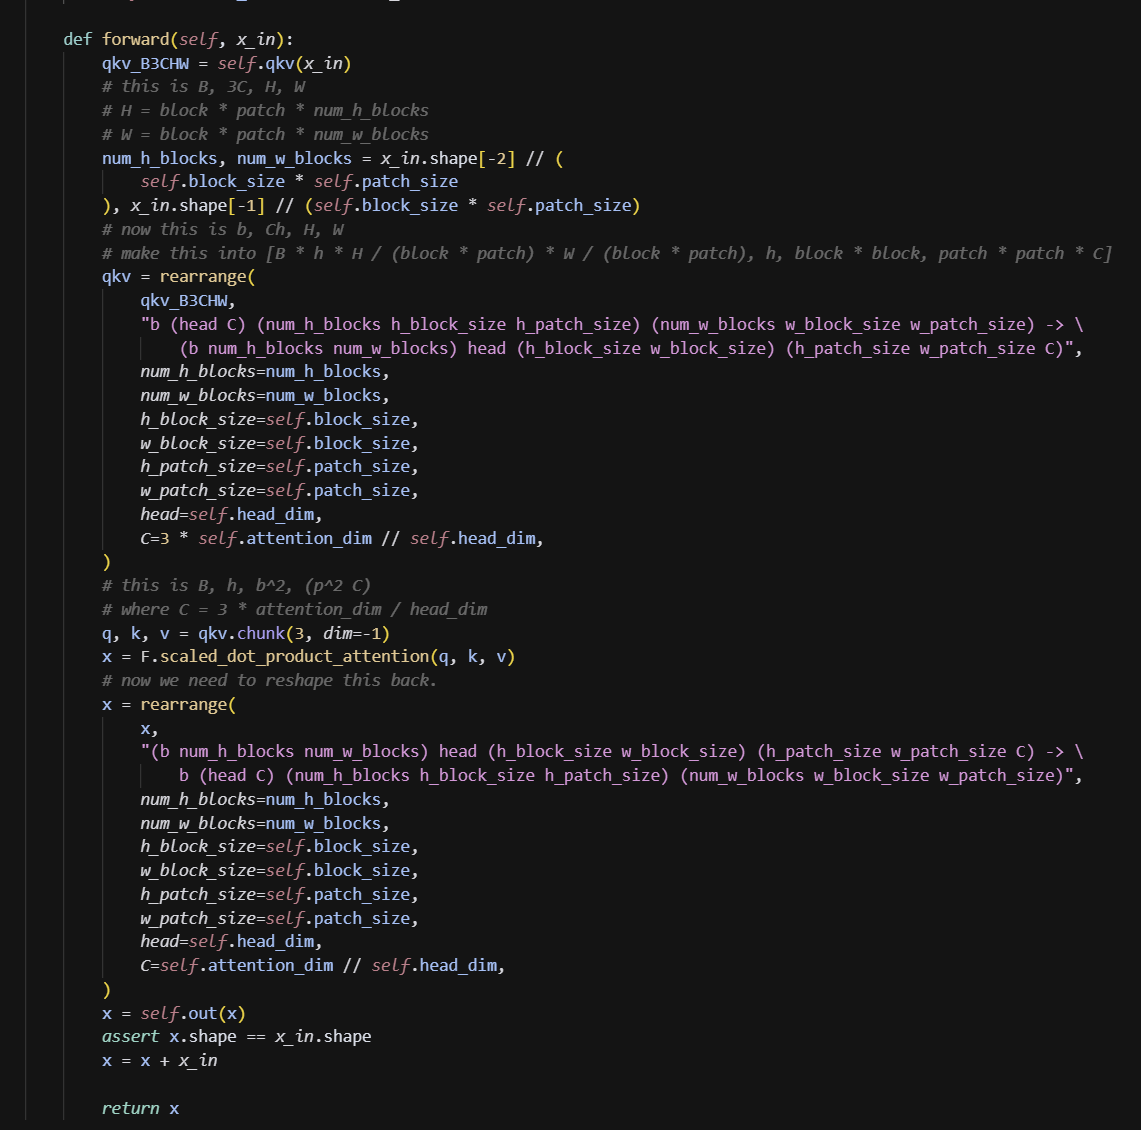Click the 'num_h_blocks, num_w_blocks = x_in.shape[-2] // (' line
This screenshot has width=1141, height=1130.
click(333, 158)
